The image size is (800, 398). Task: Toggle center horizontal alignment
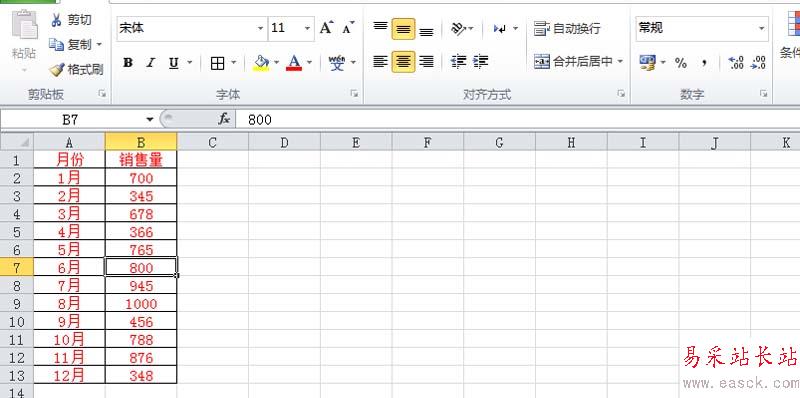[403, 62]
